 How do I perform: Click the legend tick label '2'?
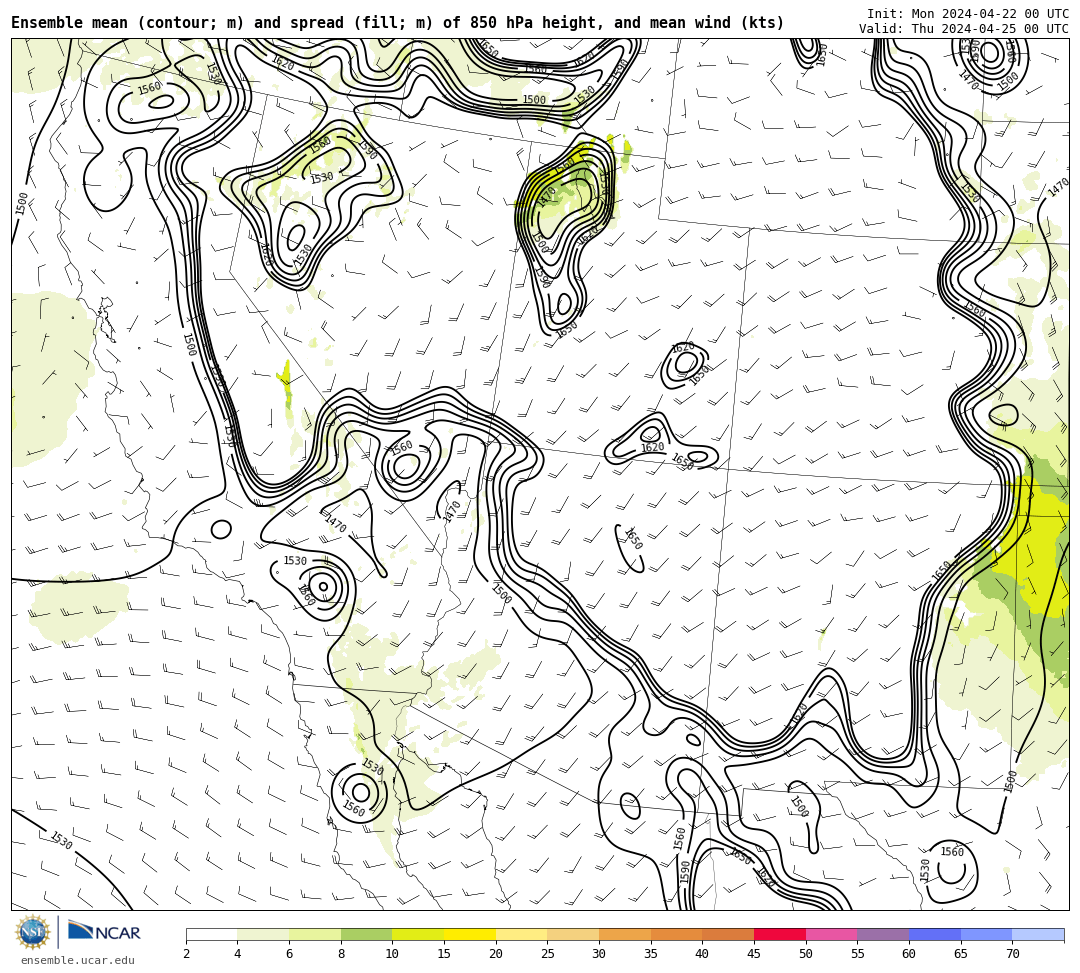(186, 954)
